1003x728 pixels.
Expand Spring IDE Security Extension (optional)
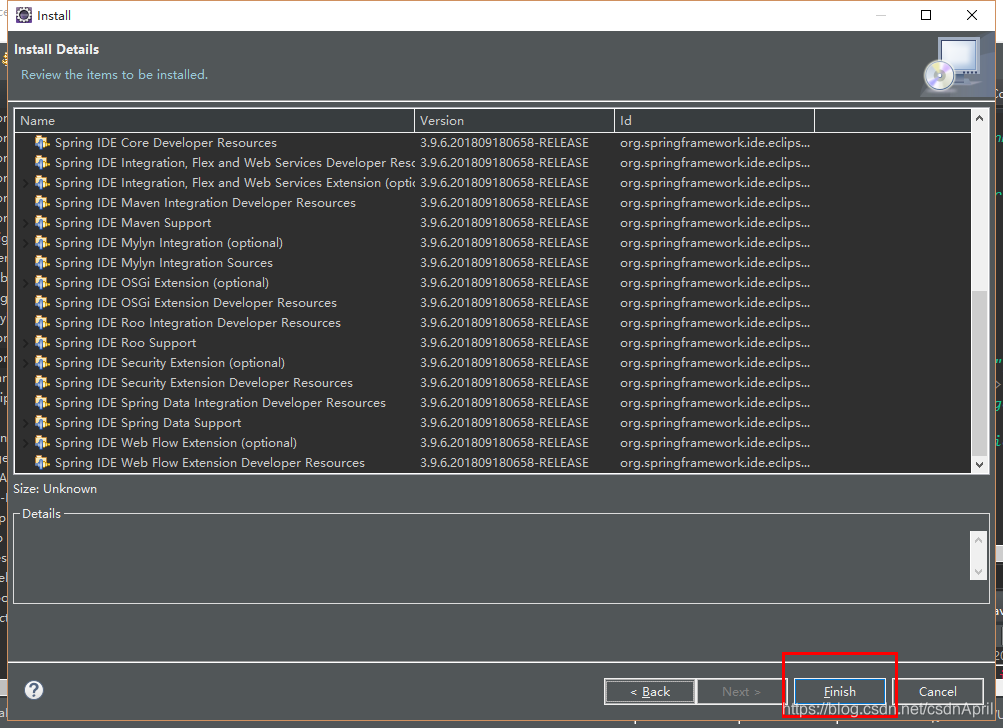(26, 363)
